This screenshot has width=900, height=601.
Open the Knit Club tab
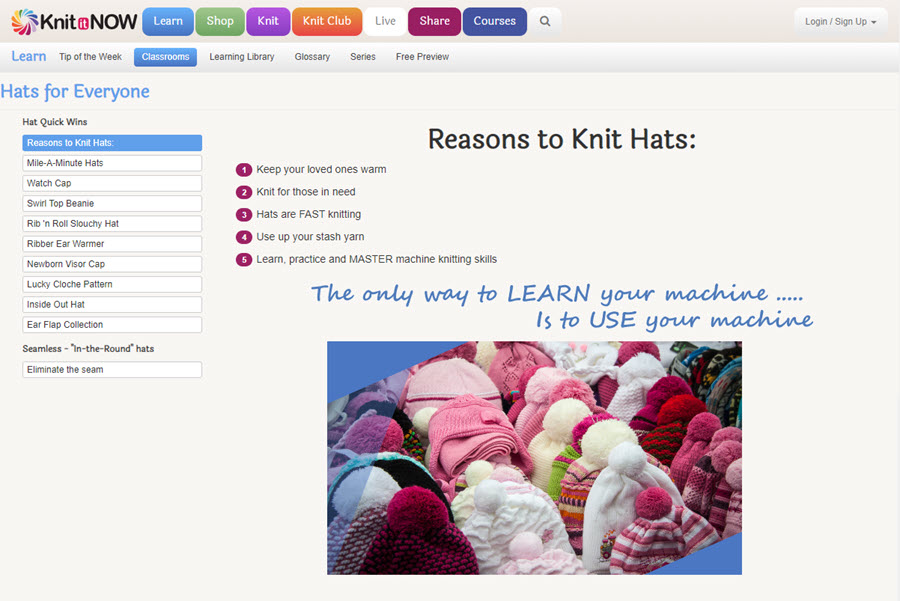click(x=327, y=21)
